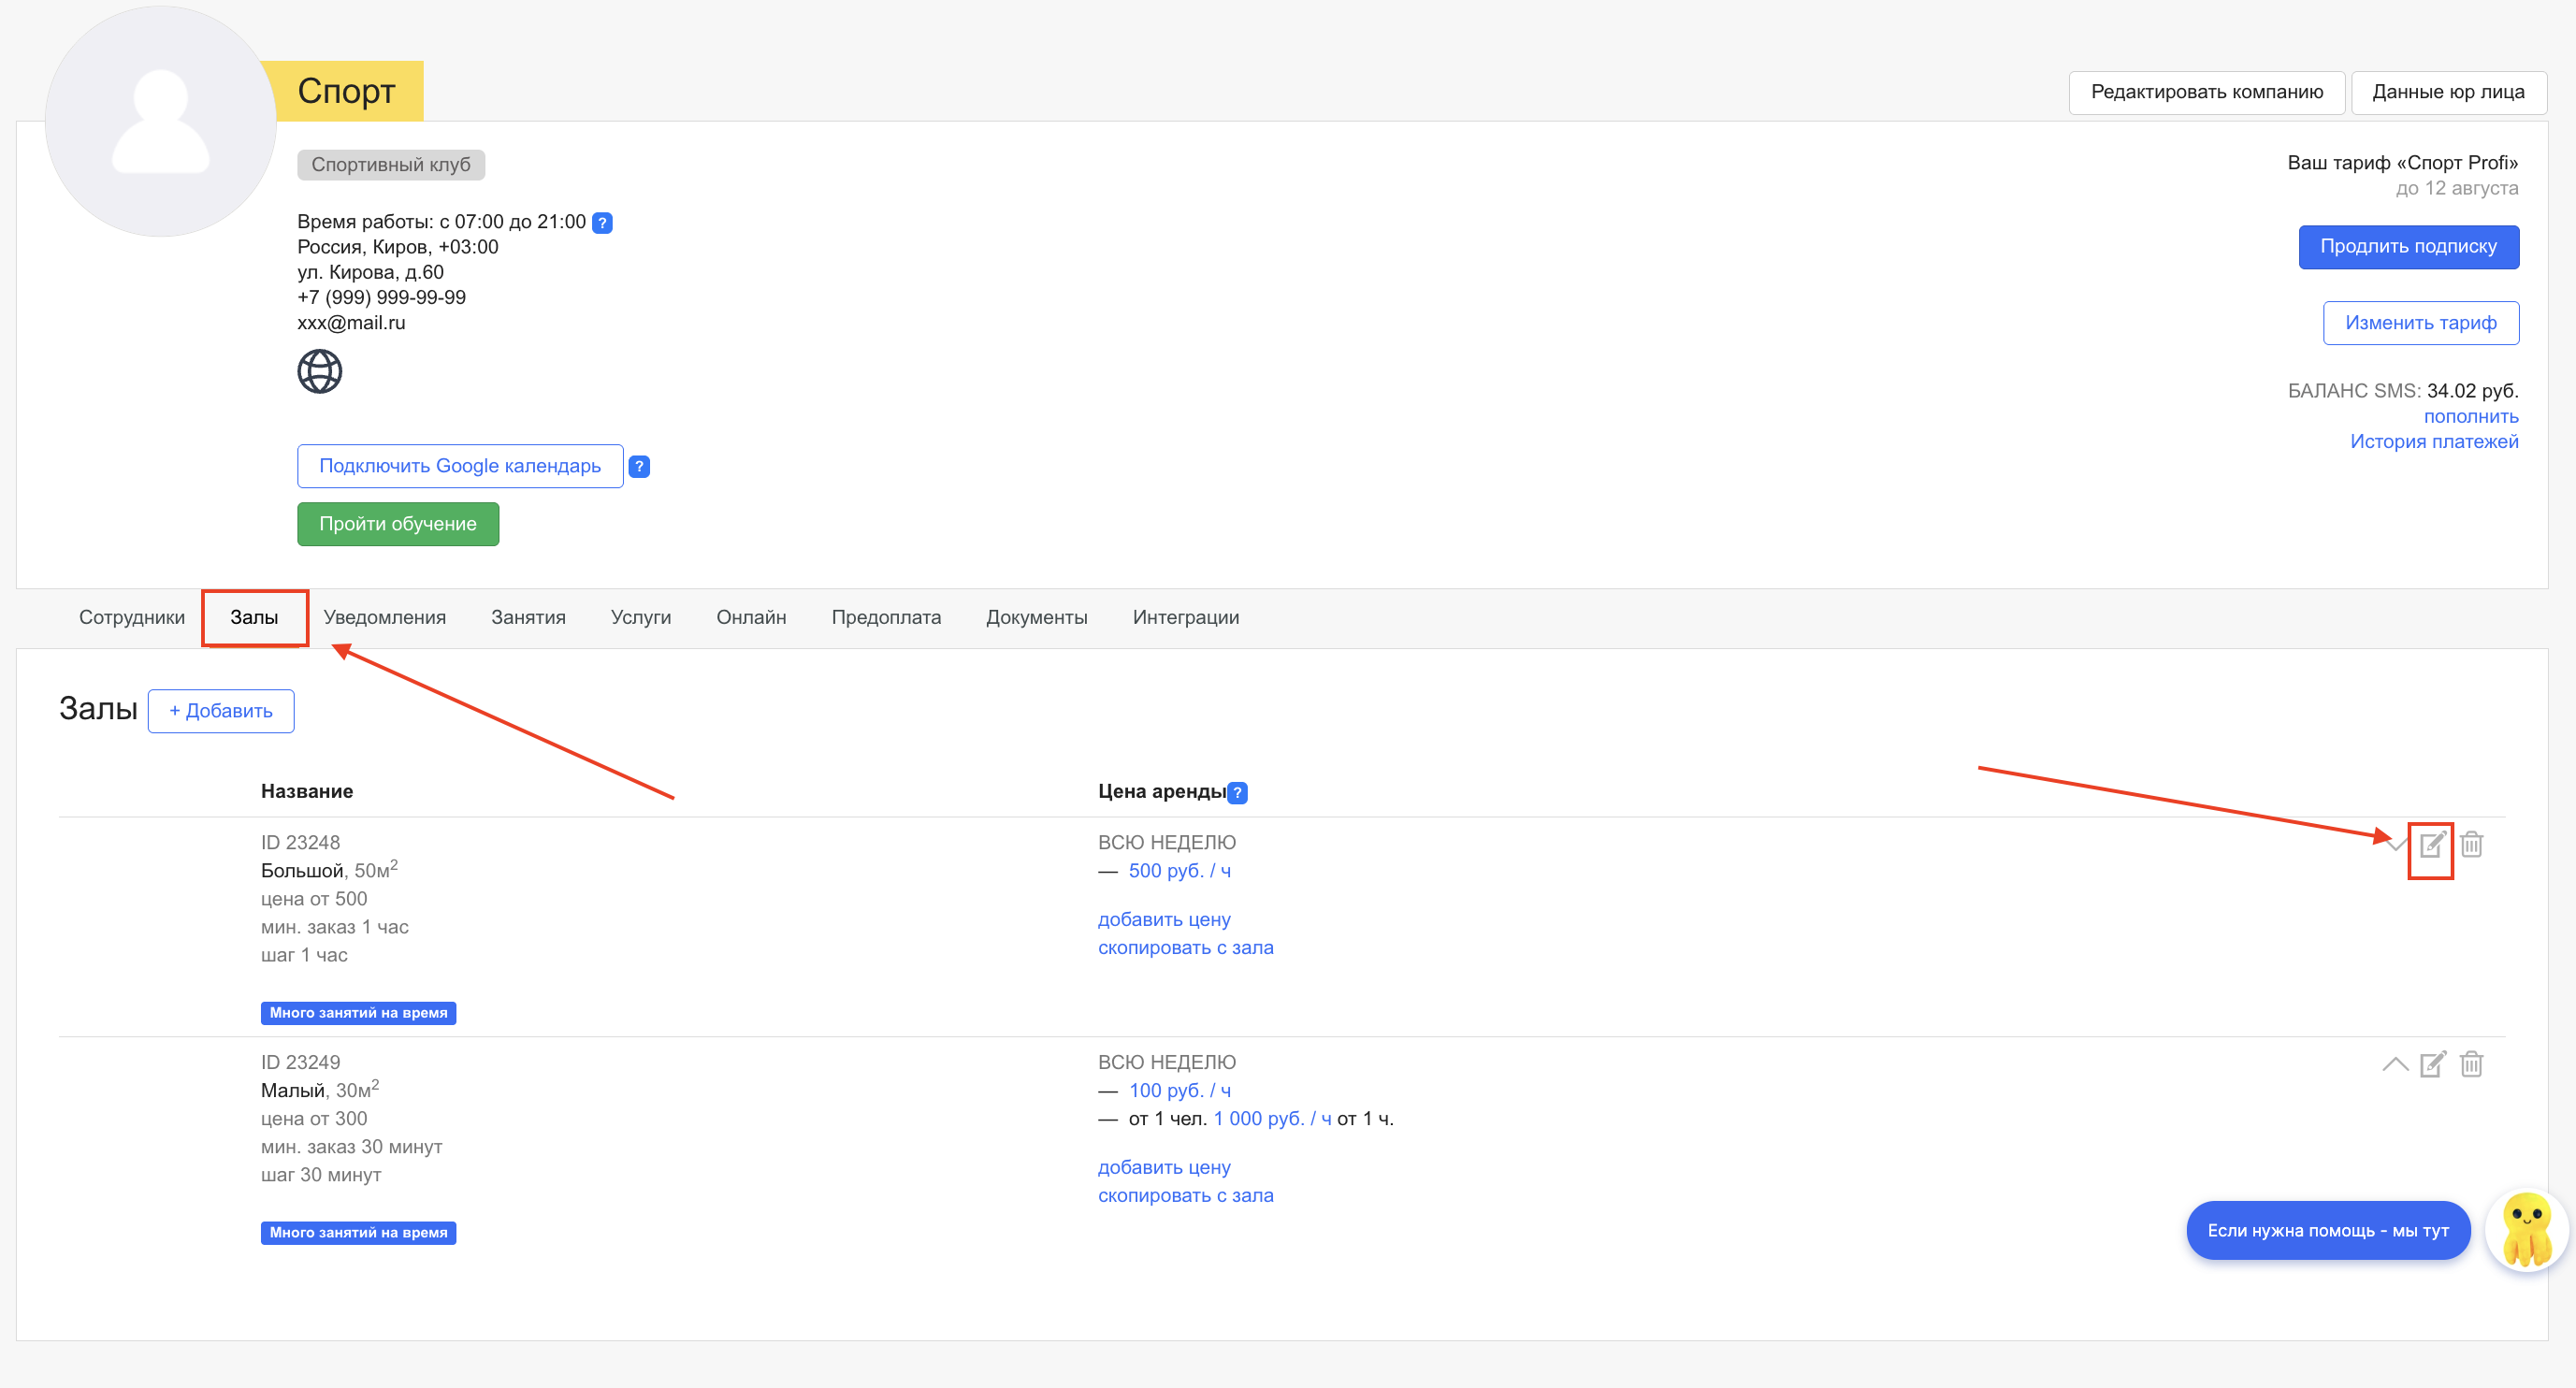Switch to the Сотрудники tab
The height and width of the screenshot is (1388, 2576).
132,617
